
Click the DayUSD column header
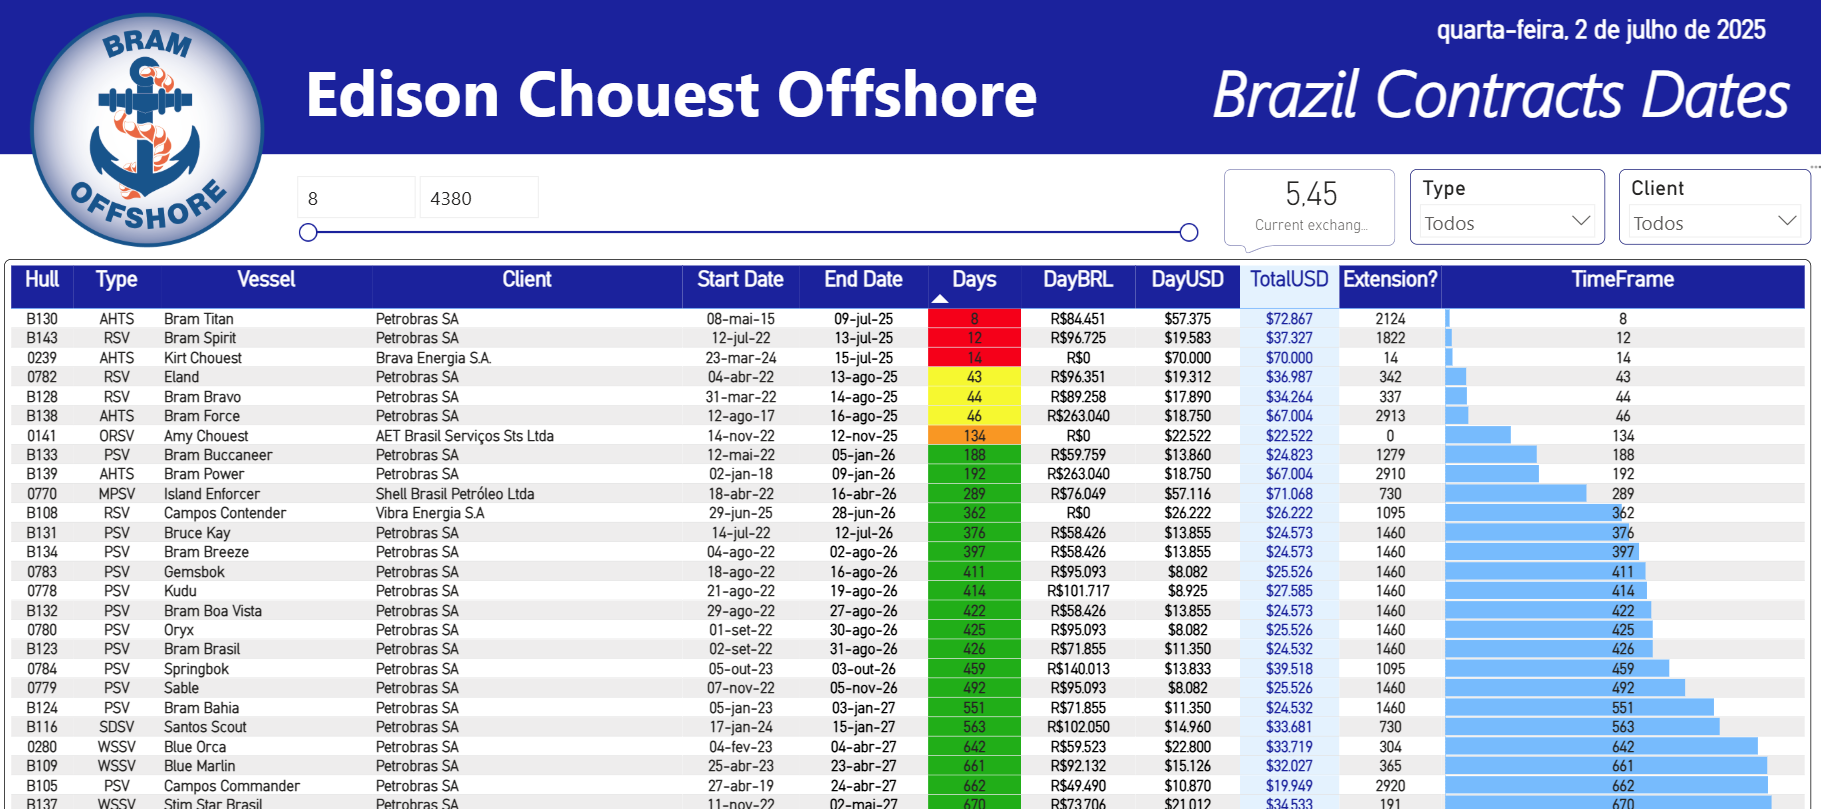click(1187, 280)
